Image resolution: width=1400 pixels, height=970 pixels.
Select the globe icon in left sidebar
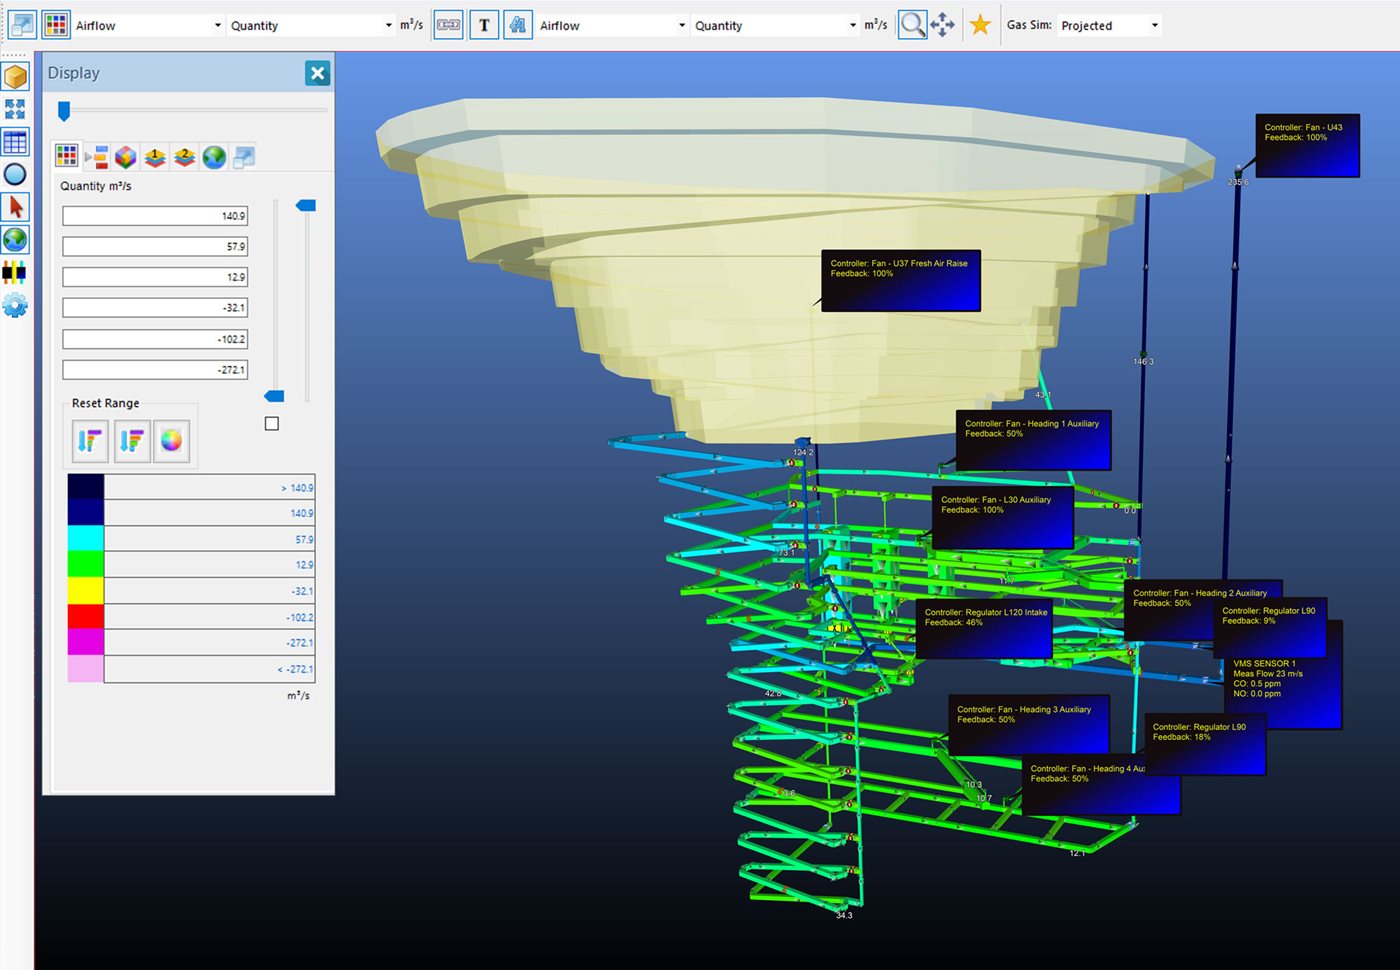[15, 239]
